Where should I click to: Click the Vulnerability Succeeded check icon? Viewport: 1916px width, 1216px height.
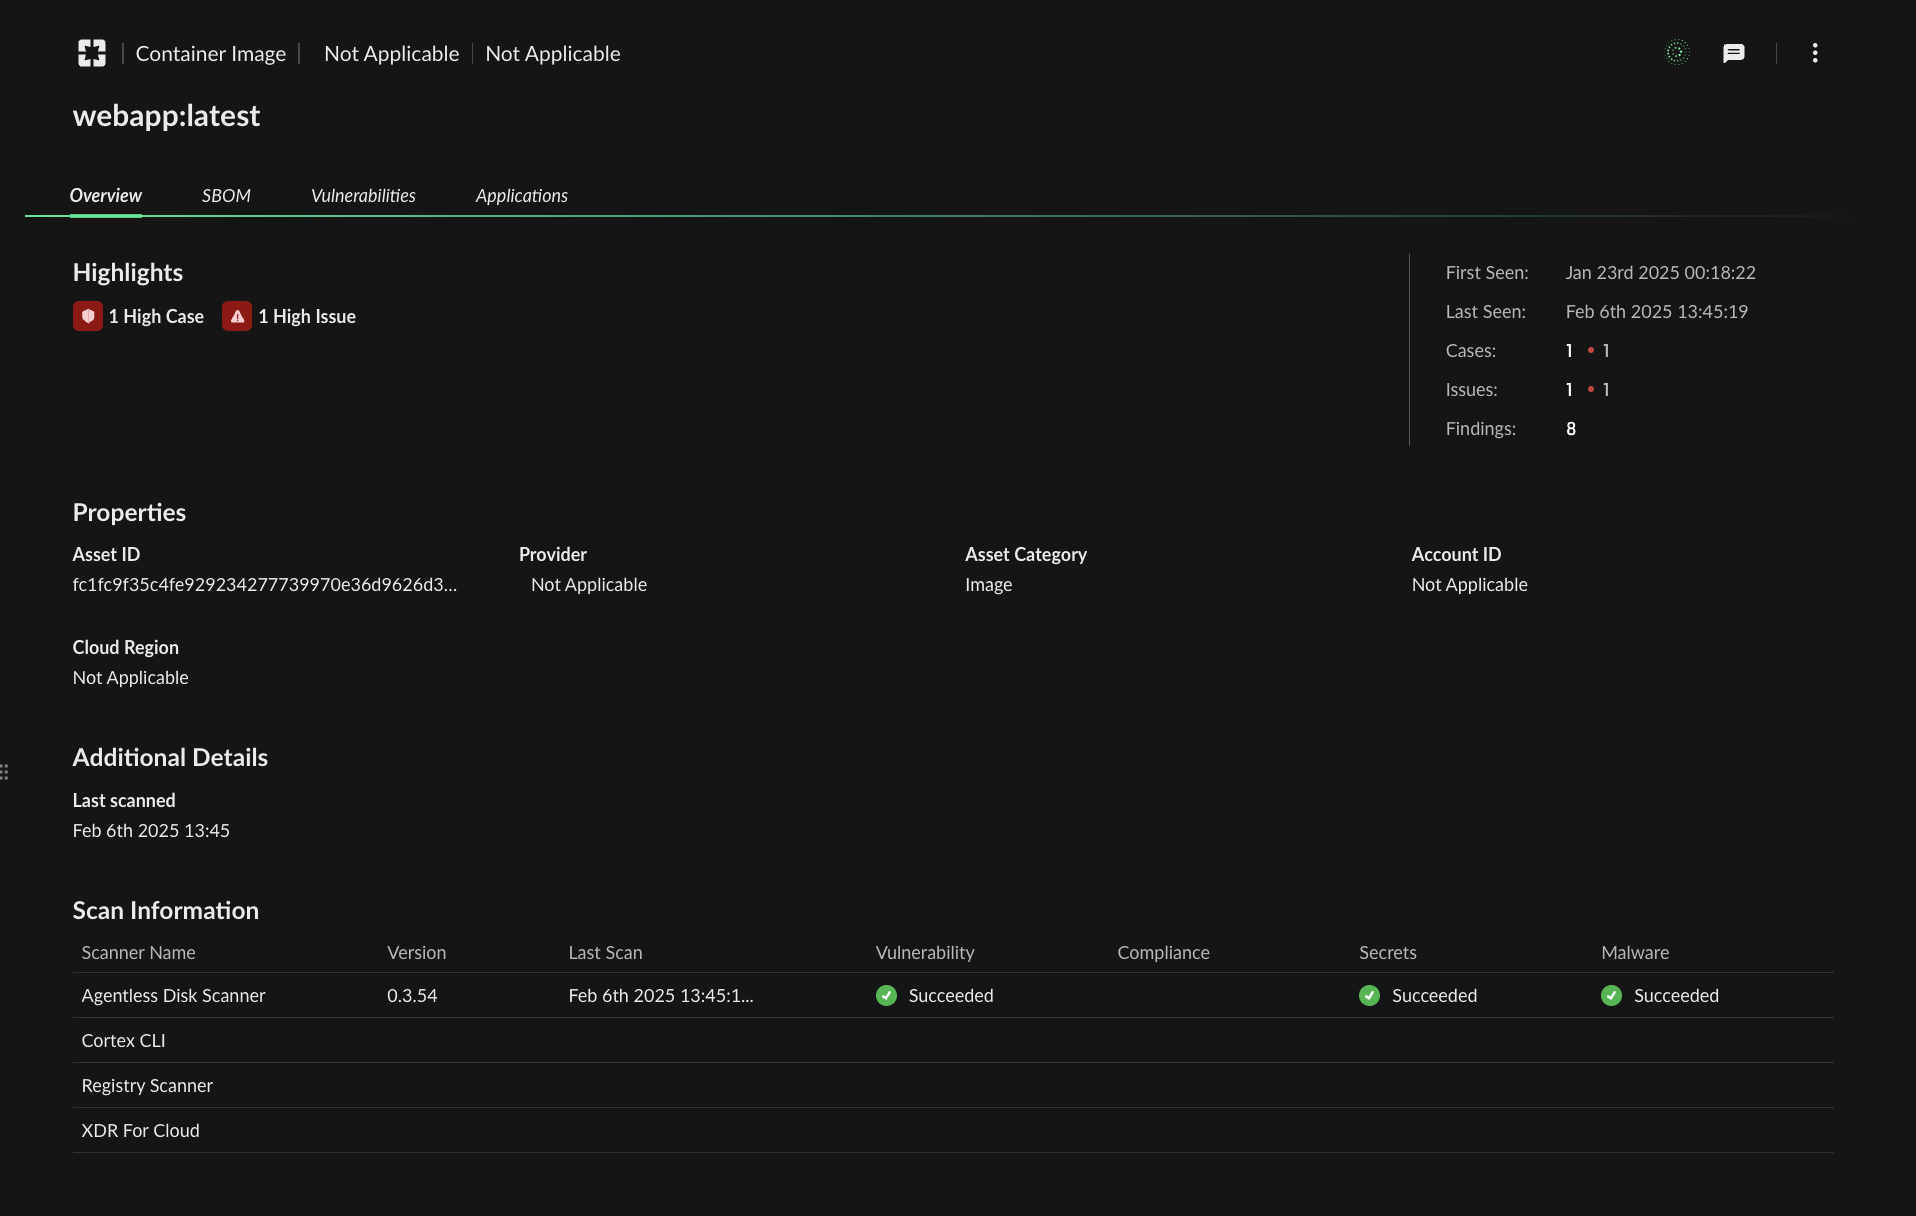[886, 995]
